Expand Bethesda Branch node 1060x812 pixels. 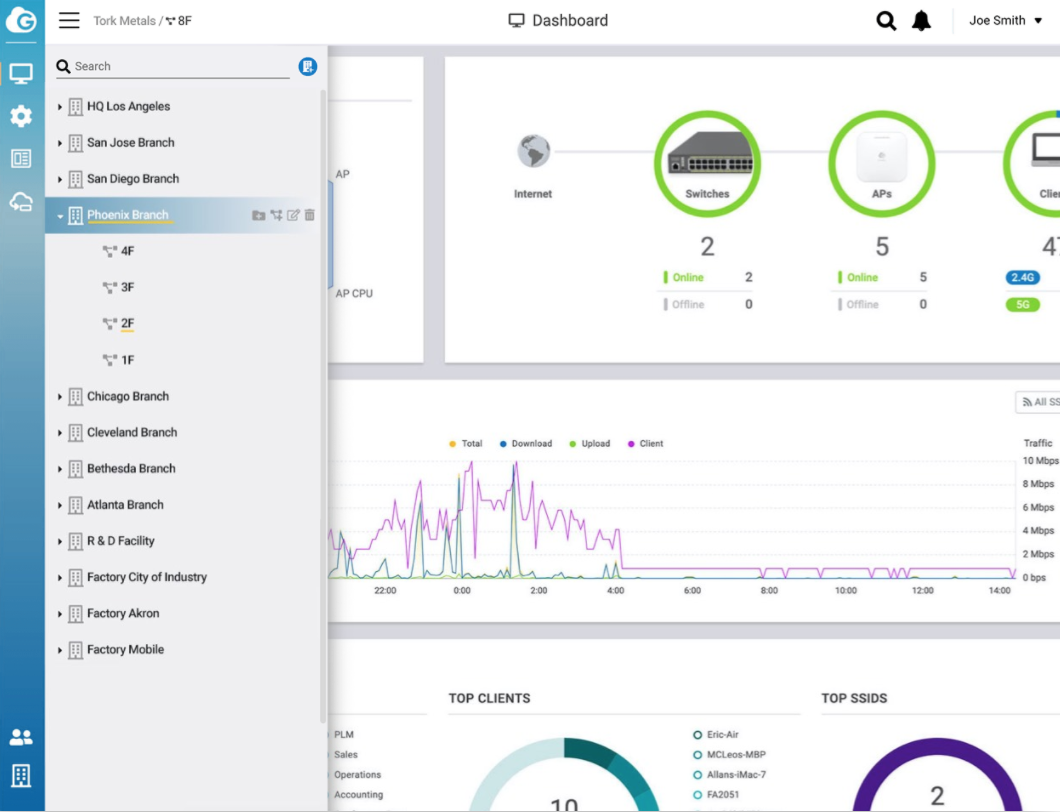59,469
